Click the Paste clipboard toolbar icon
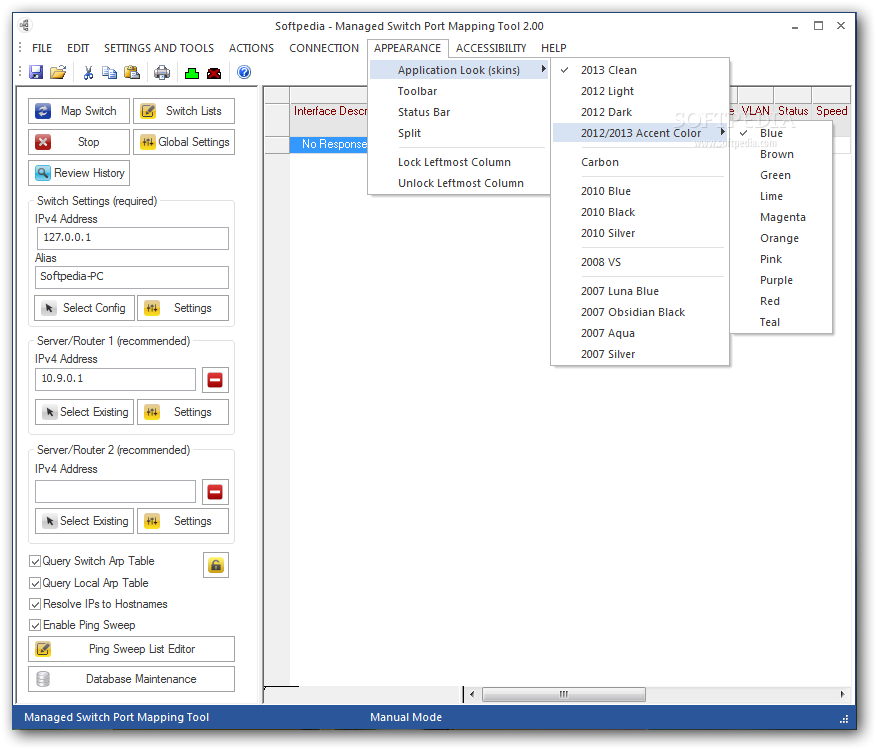This screenshot has height=750, width=877. [x=132, y=72]
